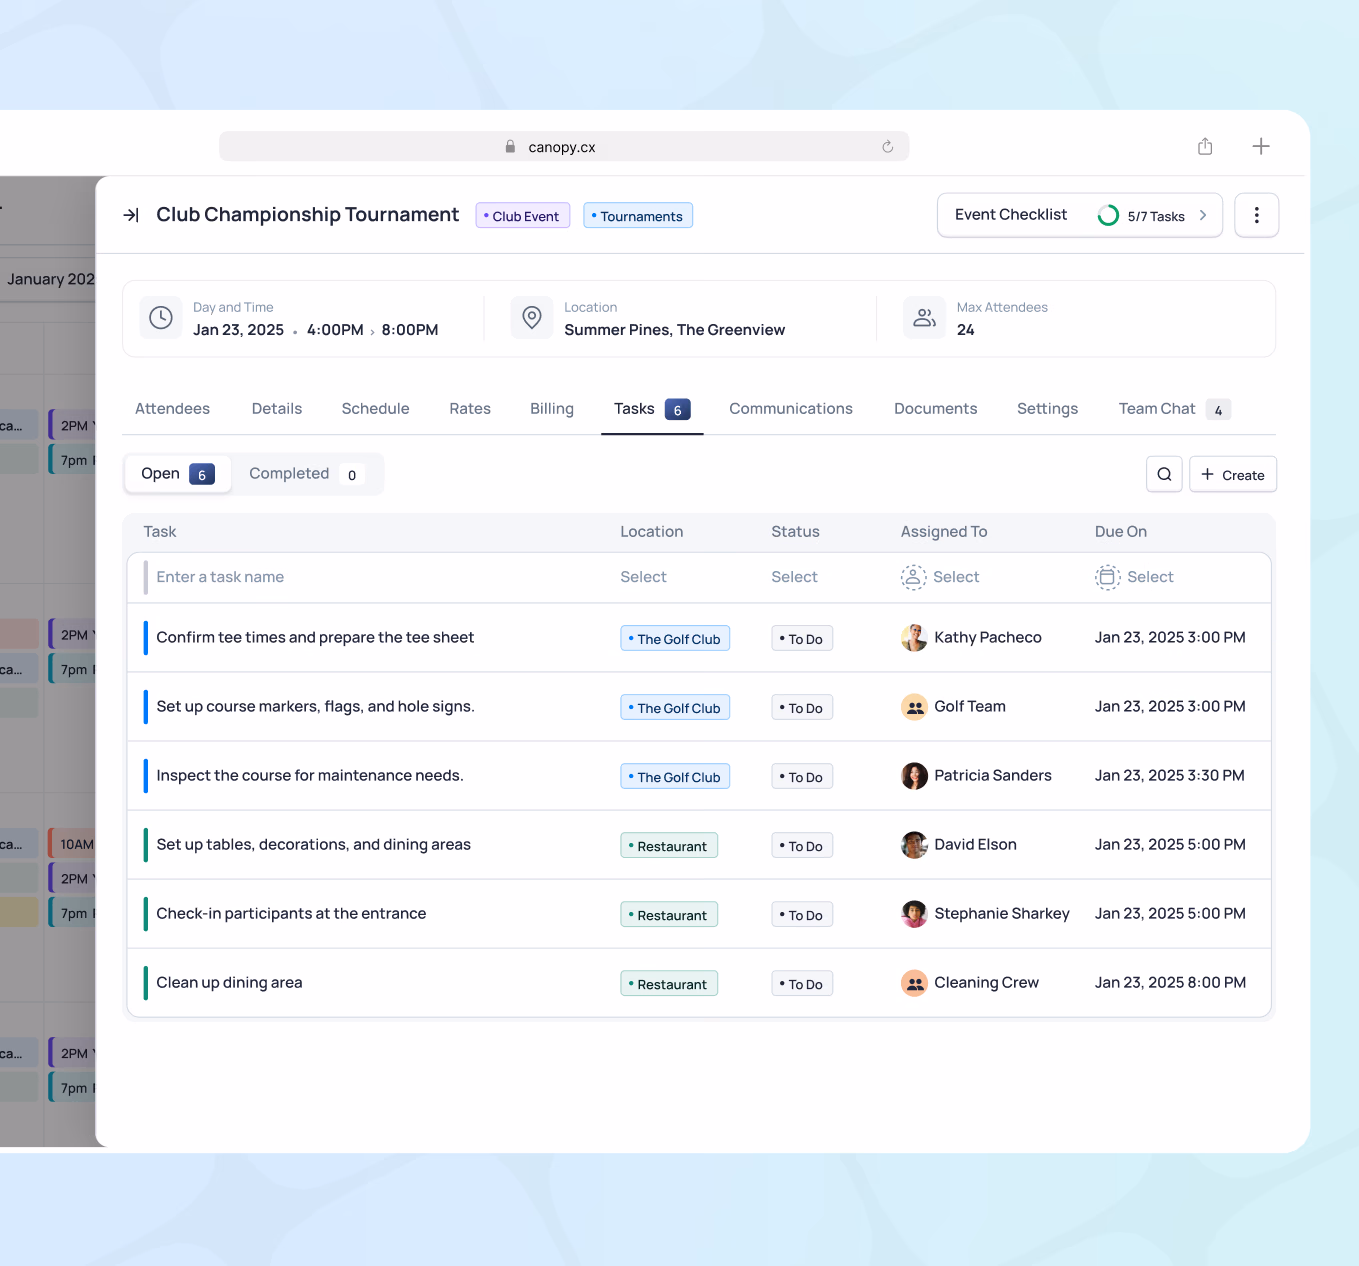Open Assigned To Select in new task row

940,577
